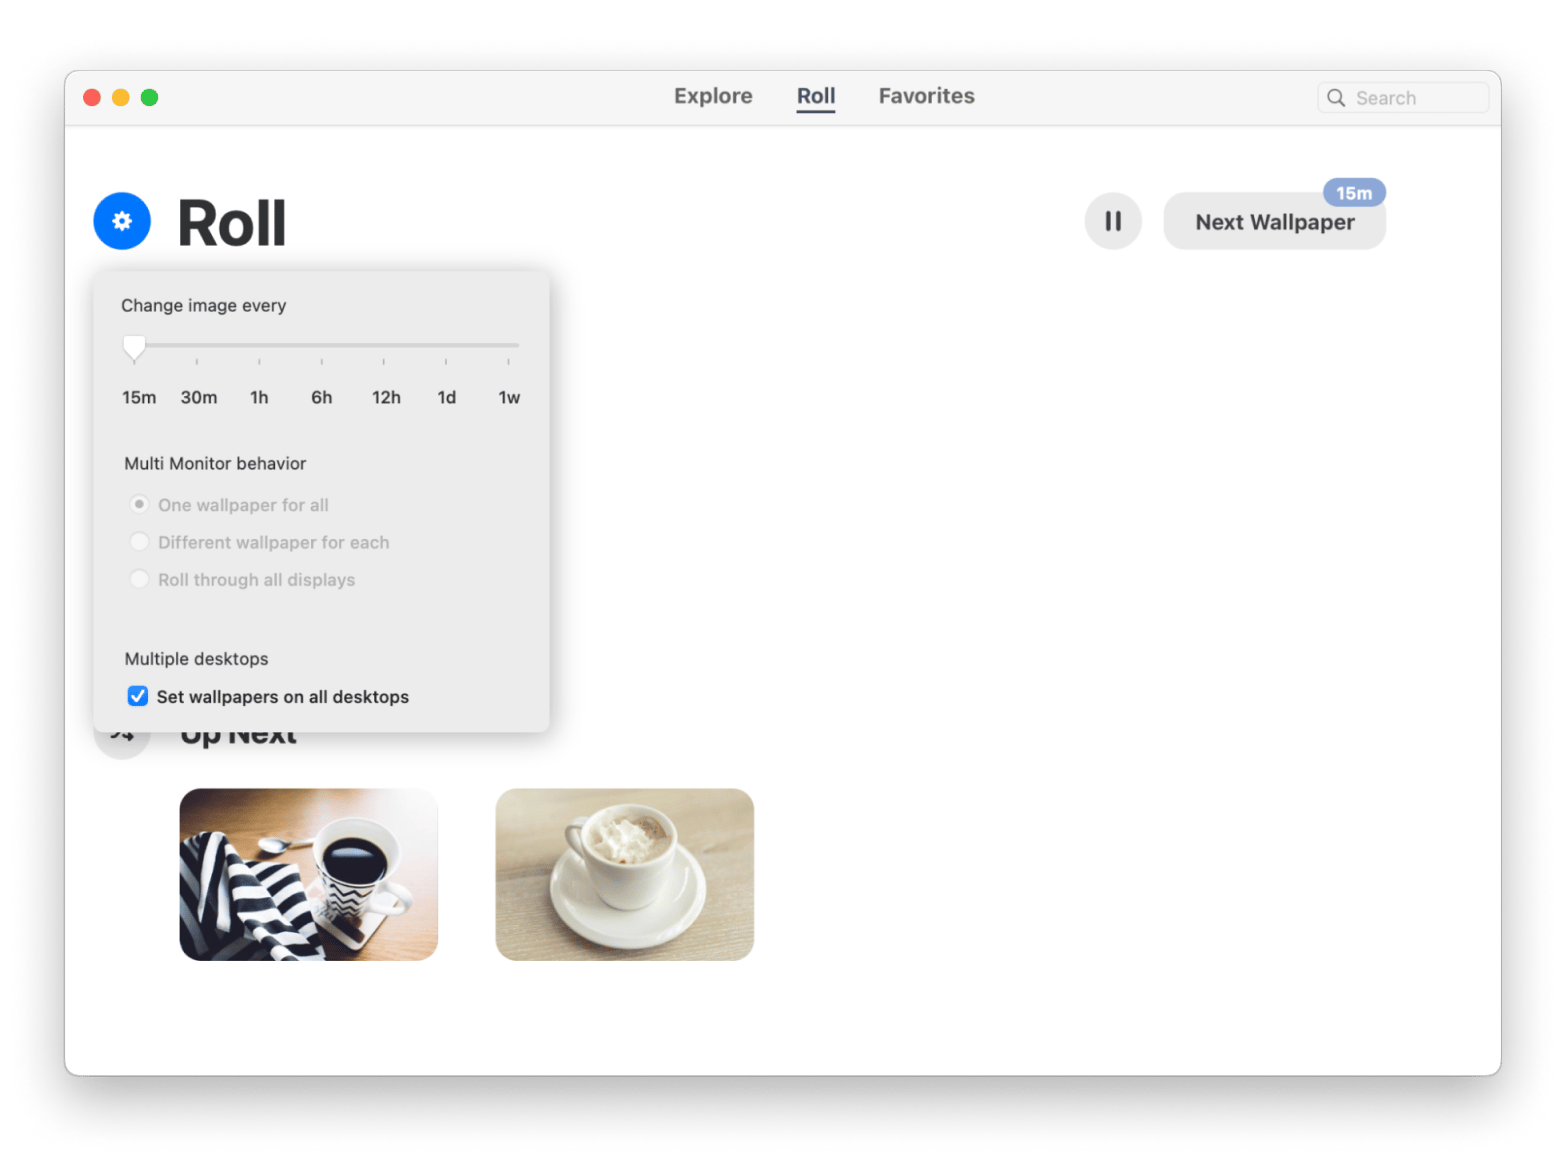Choose Different wallpaper for each
1560x1170 pixels.
140,542
